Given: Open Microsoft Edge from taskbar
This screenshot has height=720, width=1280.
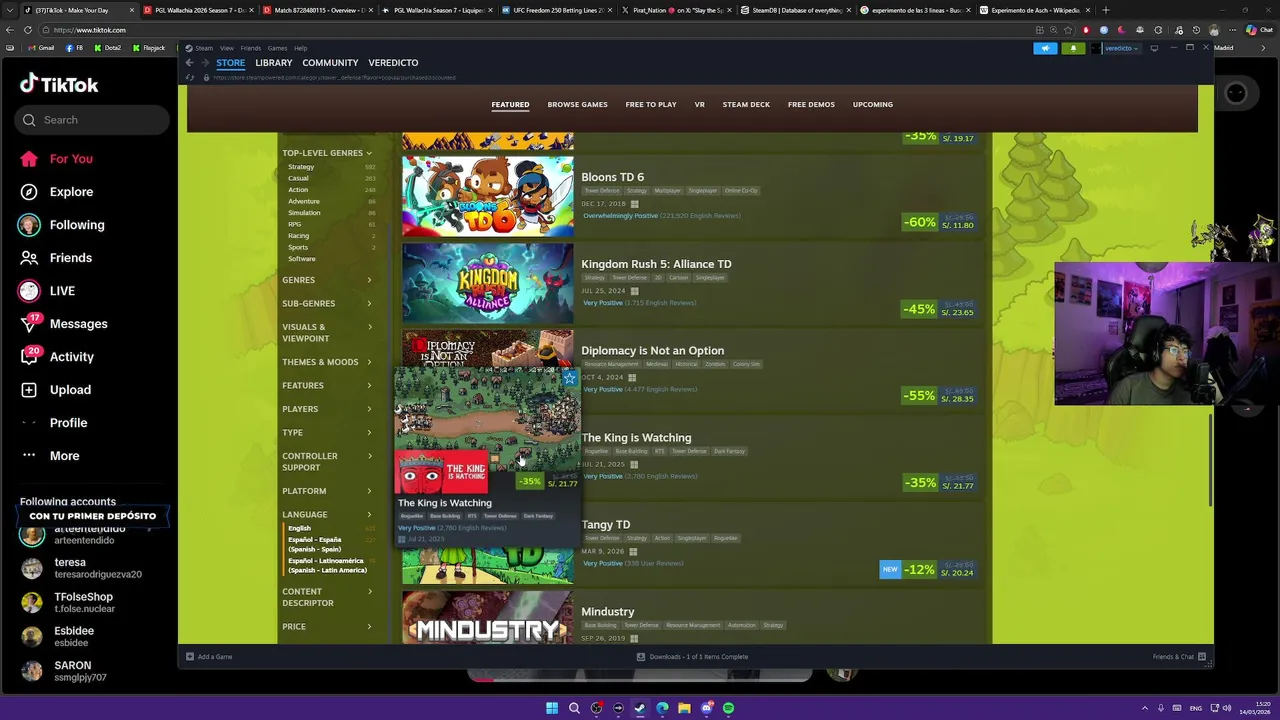Looking at the screenshot, I should point(662,708).
